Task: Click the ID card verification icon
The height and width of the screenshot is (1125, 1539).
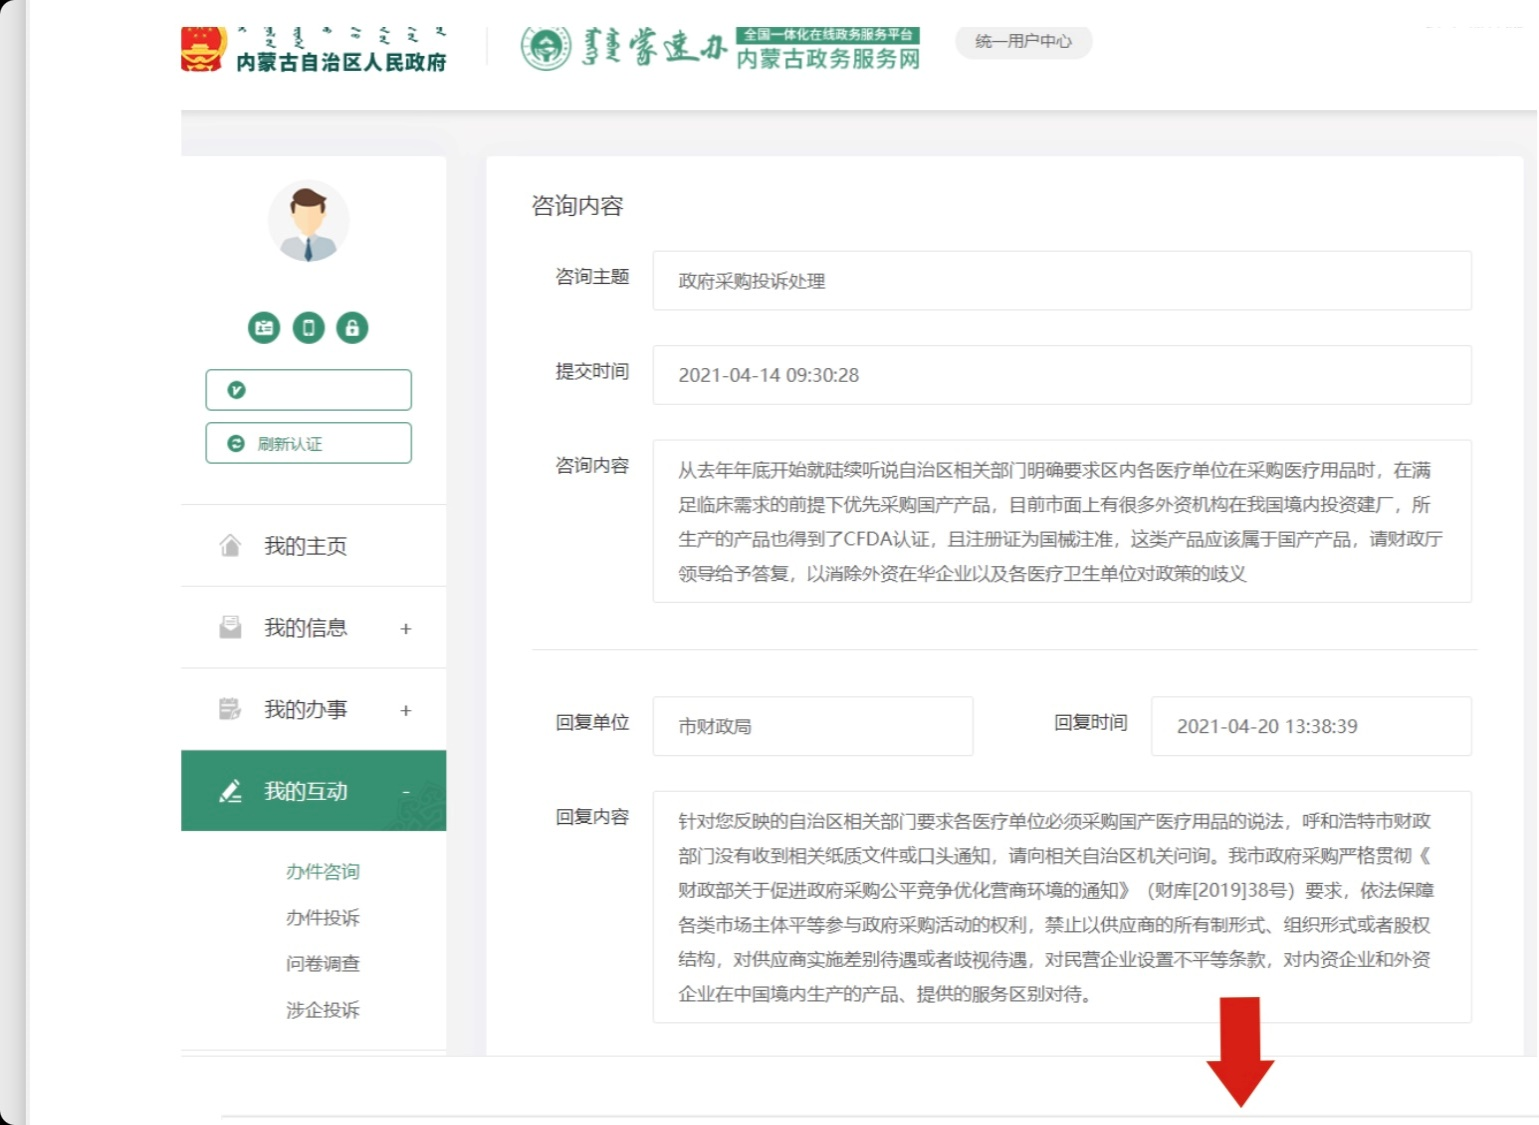Action: (x=264, y=328)
